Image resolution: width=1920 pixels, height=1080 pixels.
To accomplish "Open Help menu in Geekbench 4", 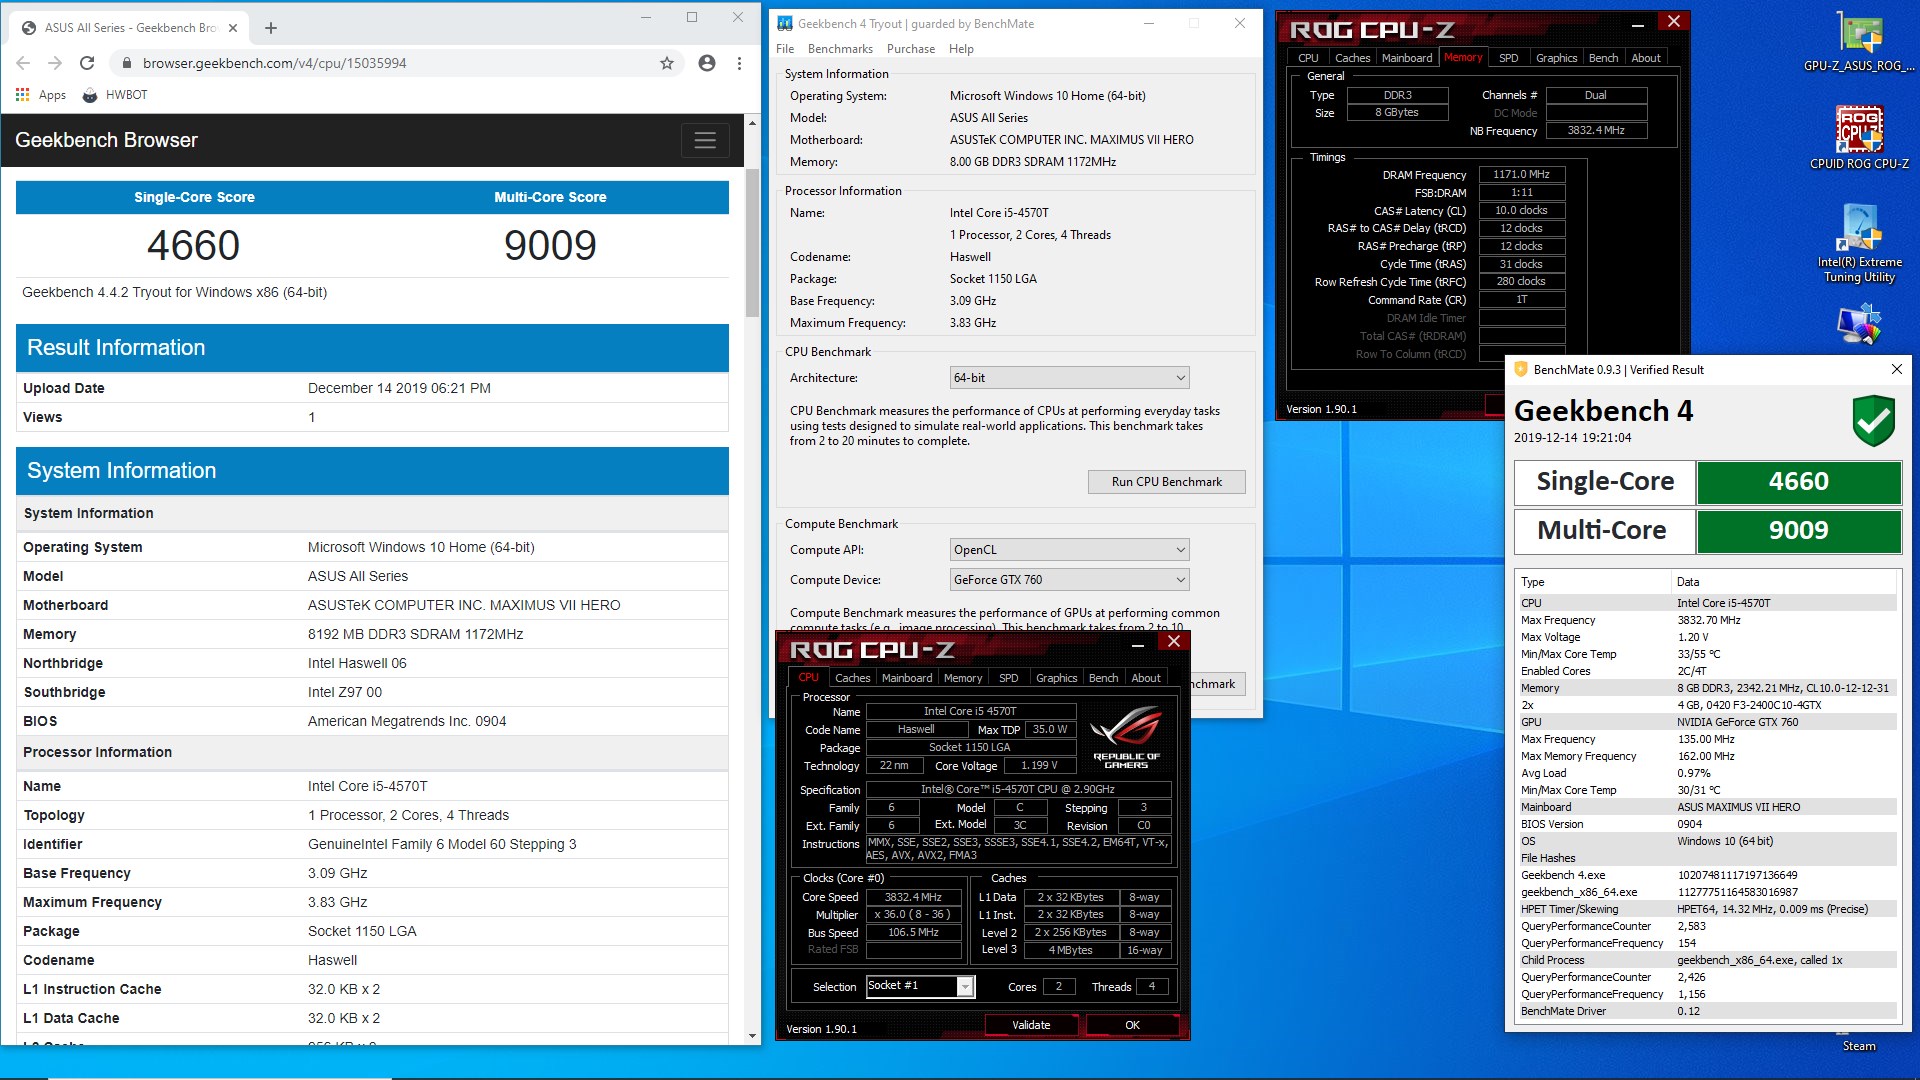I will [961, 49].
